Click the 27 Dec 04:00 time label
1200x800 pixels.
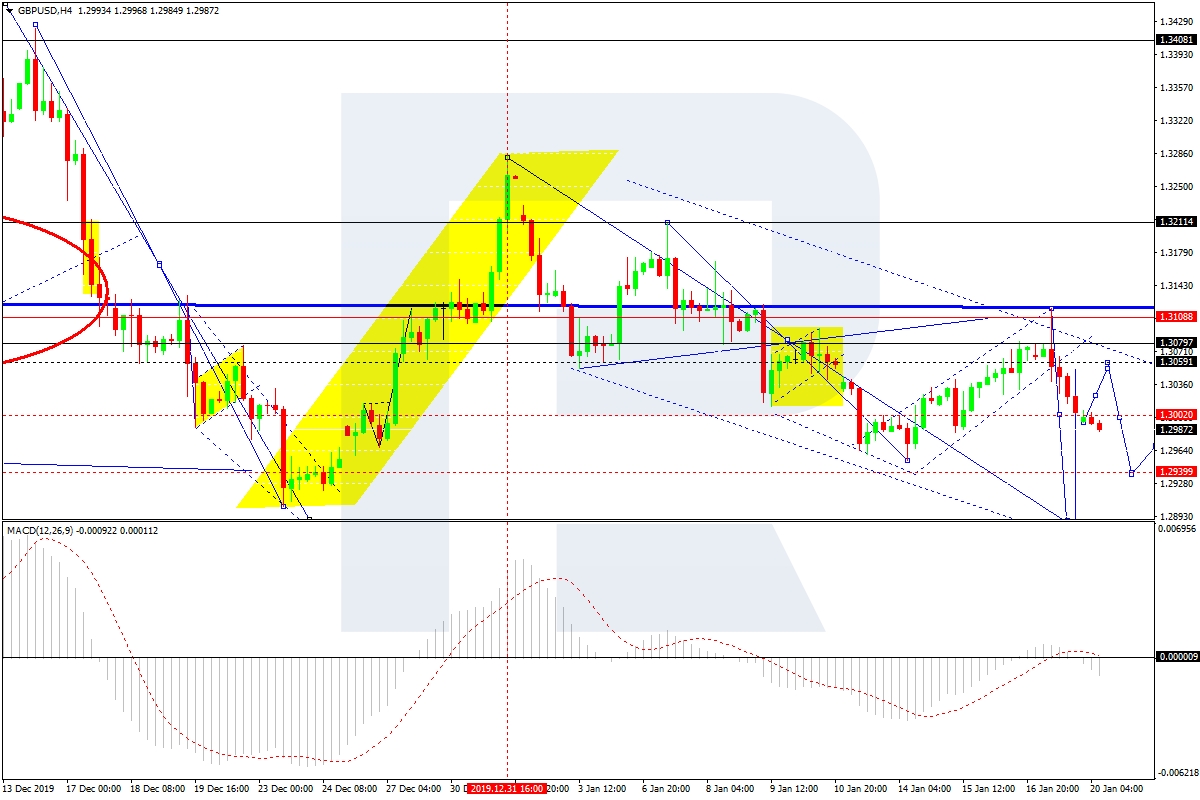pos(413,789)
